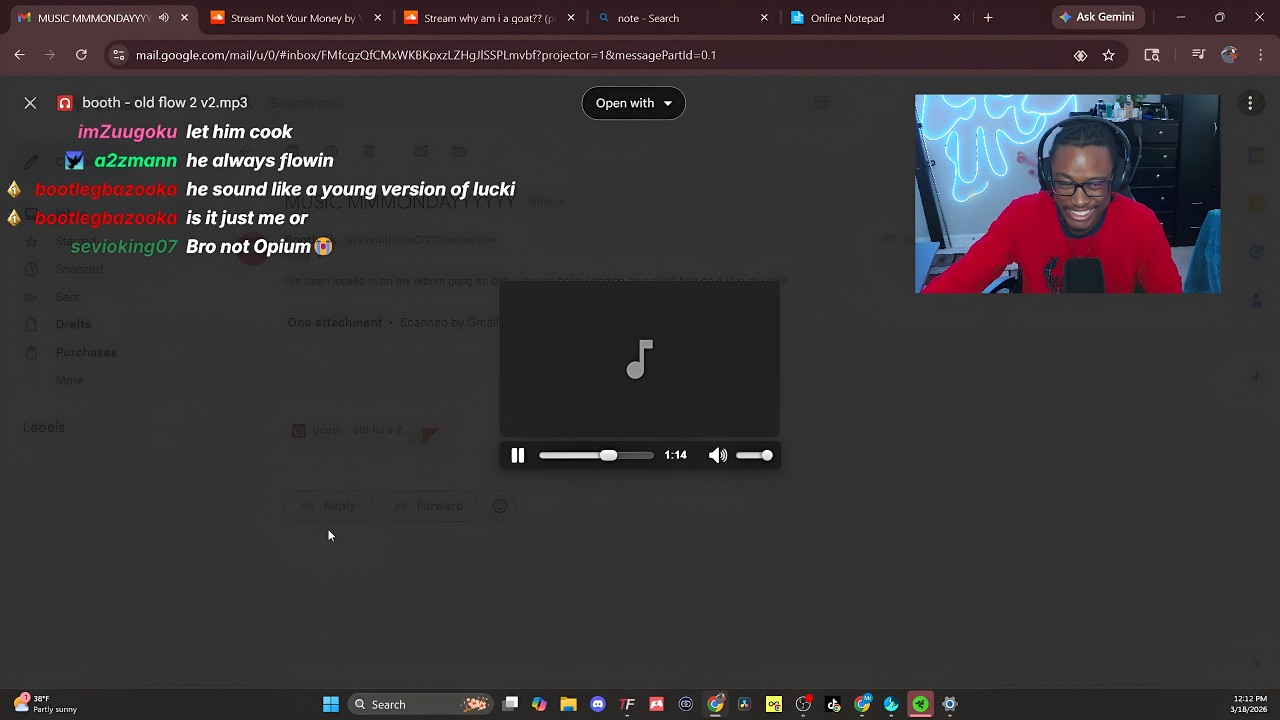This screenshot has height=720, width=1280.
Task: Open the TikTok app on taskbar
Action: (833, 704)
